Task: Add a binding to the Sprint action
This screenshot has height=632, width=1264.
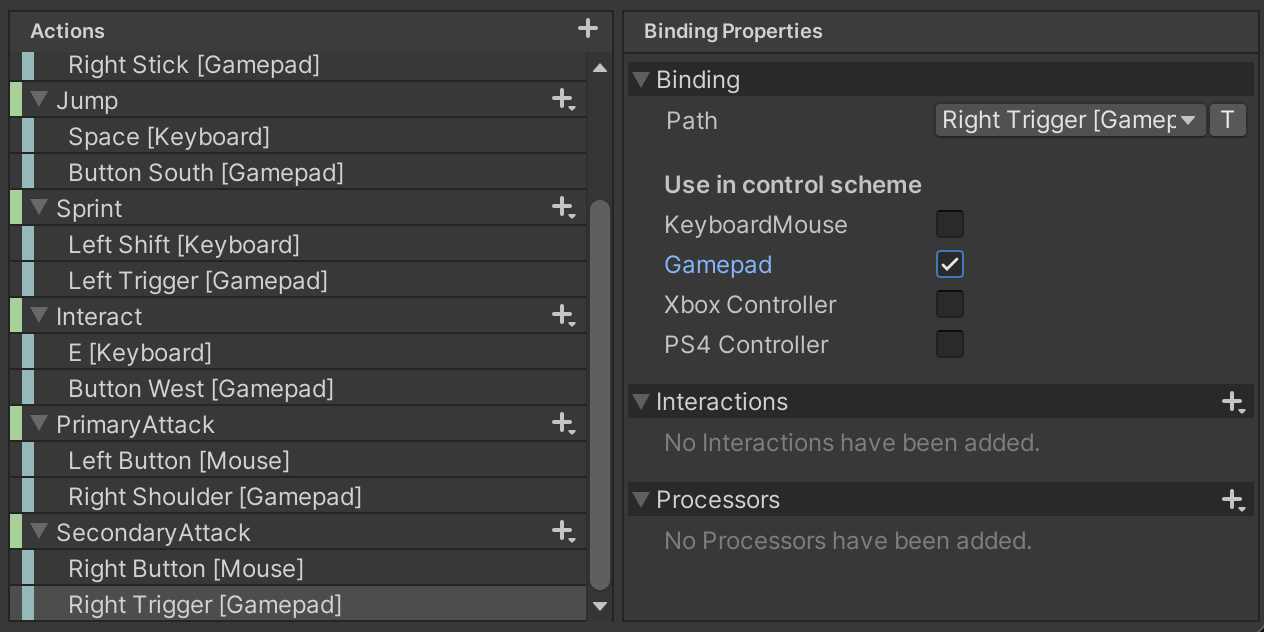Action: click(x=563, y=208)
